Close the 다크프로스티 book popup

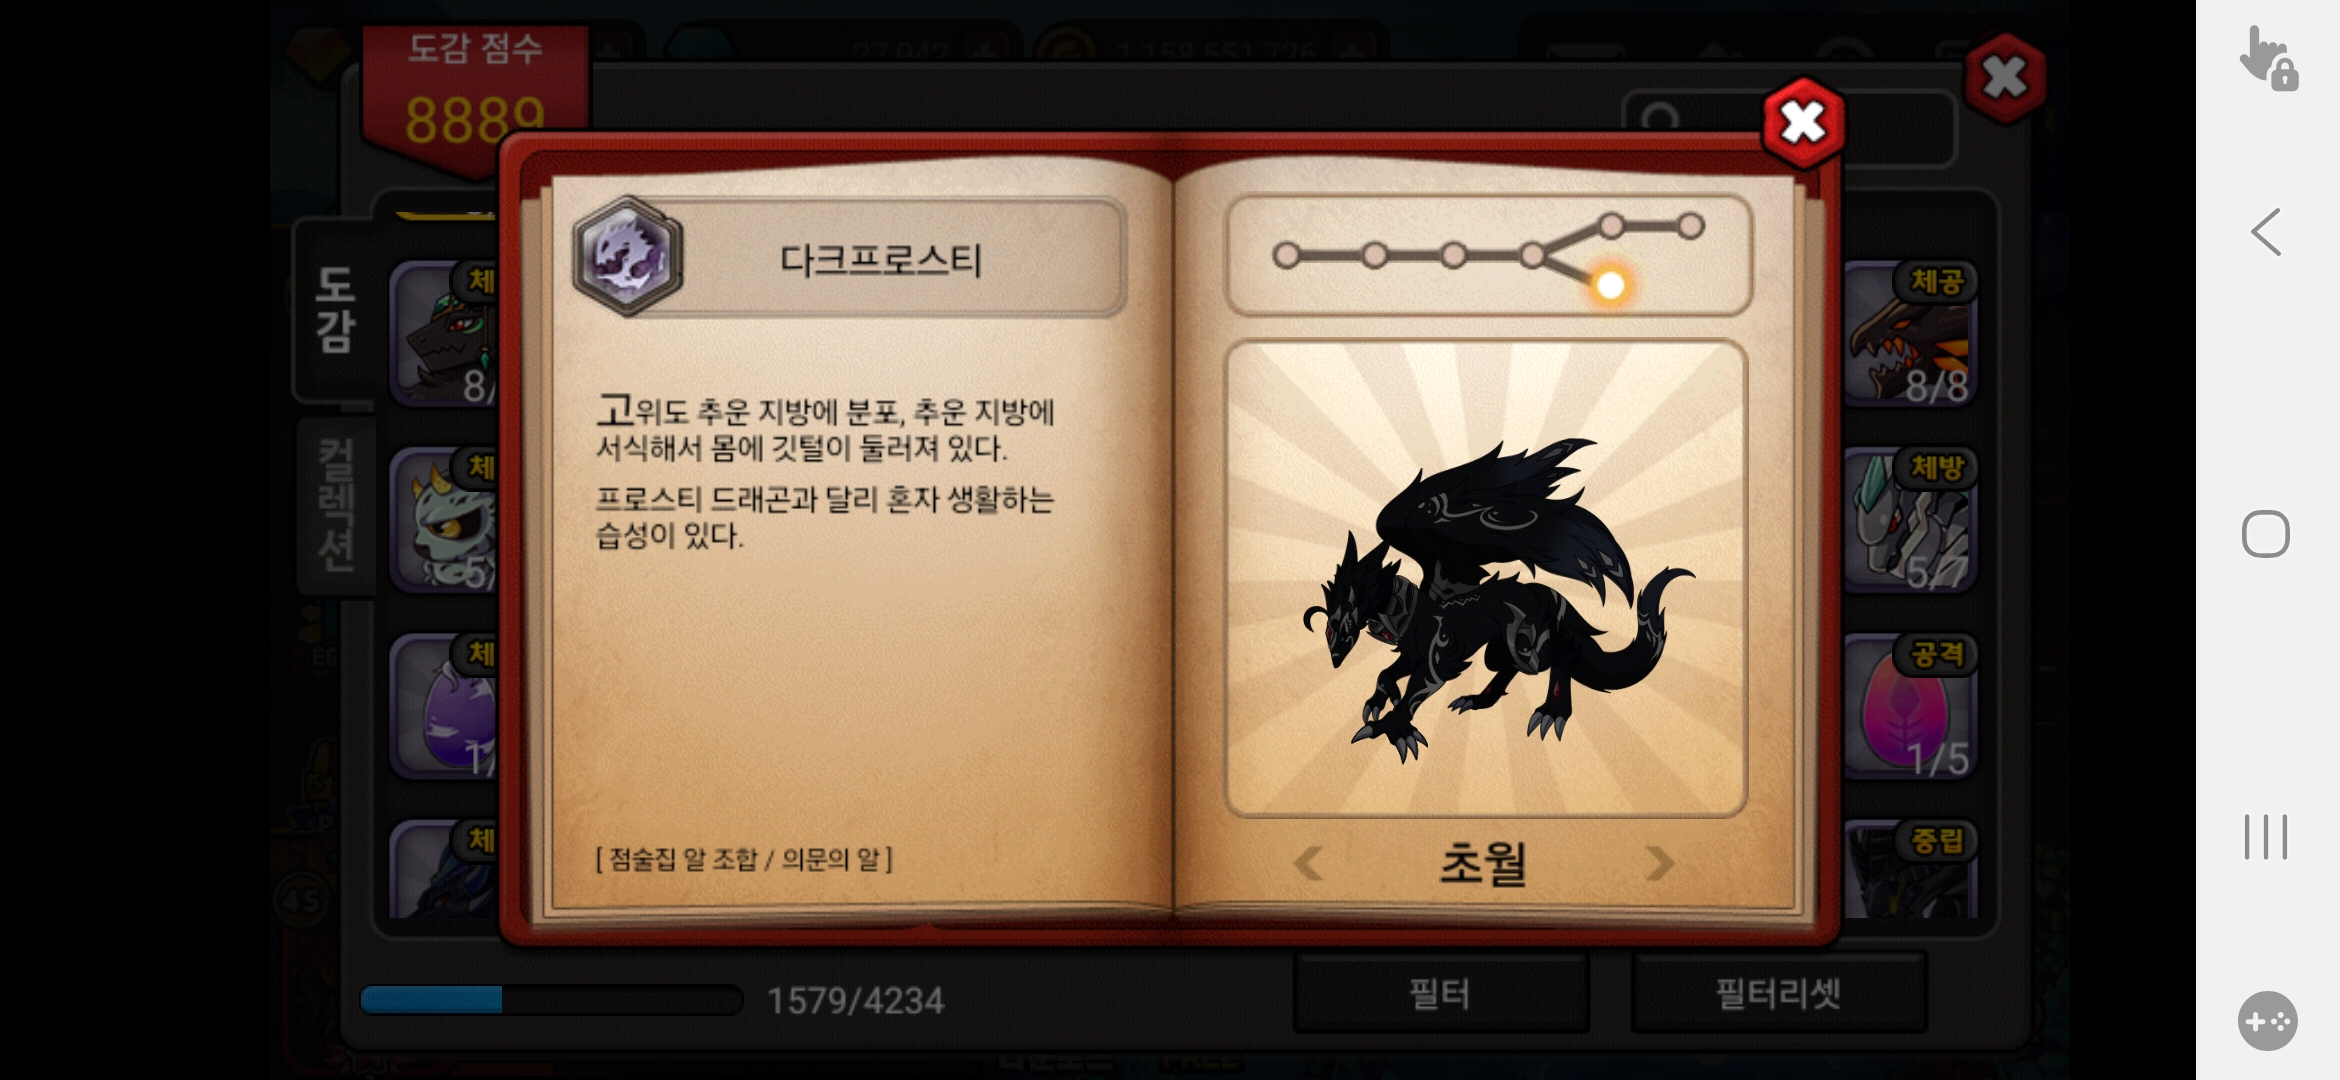coord(1803,123)
